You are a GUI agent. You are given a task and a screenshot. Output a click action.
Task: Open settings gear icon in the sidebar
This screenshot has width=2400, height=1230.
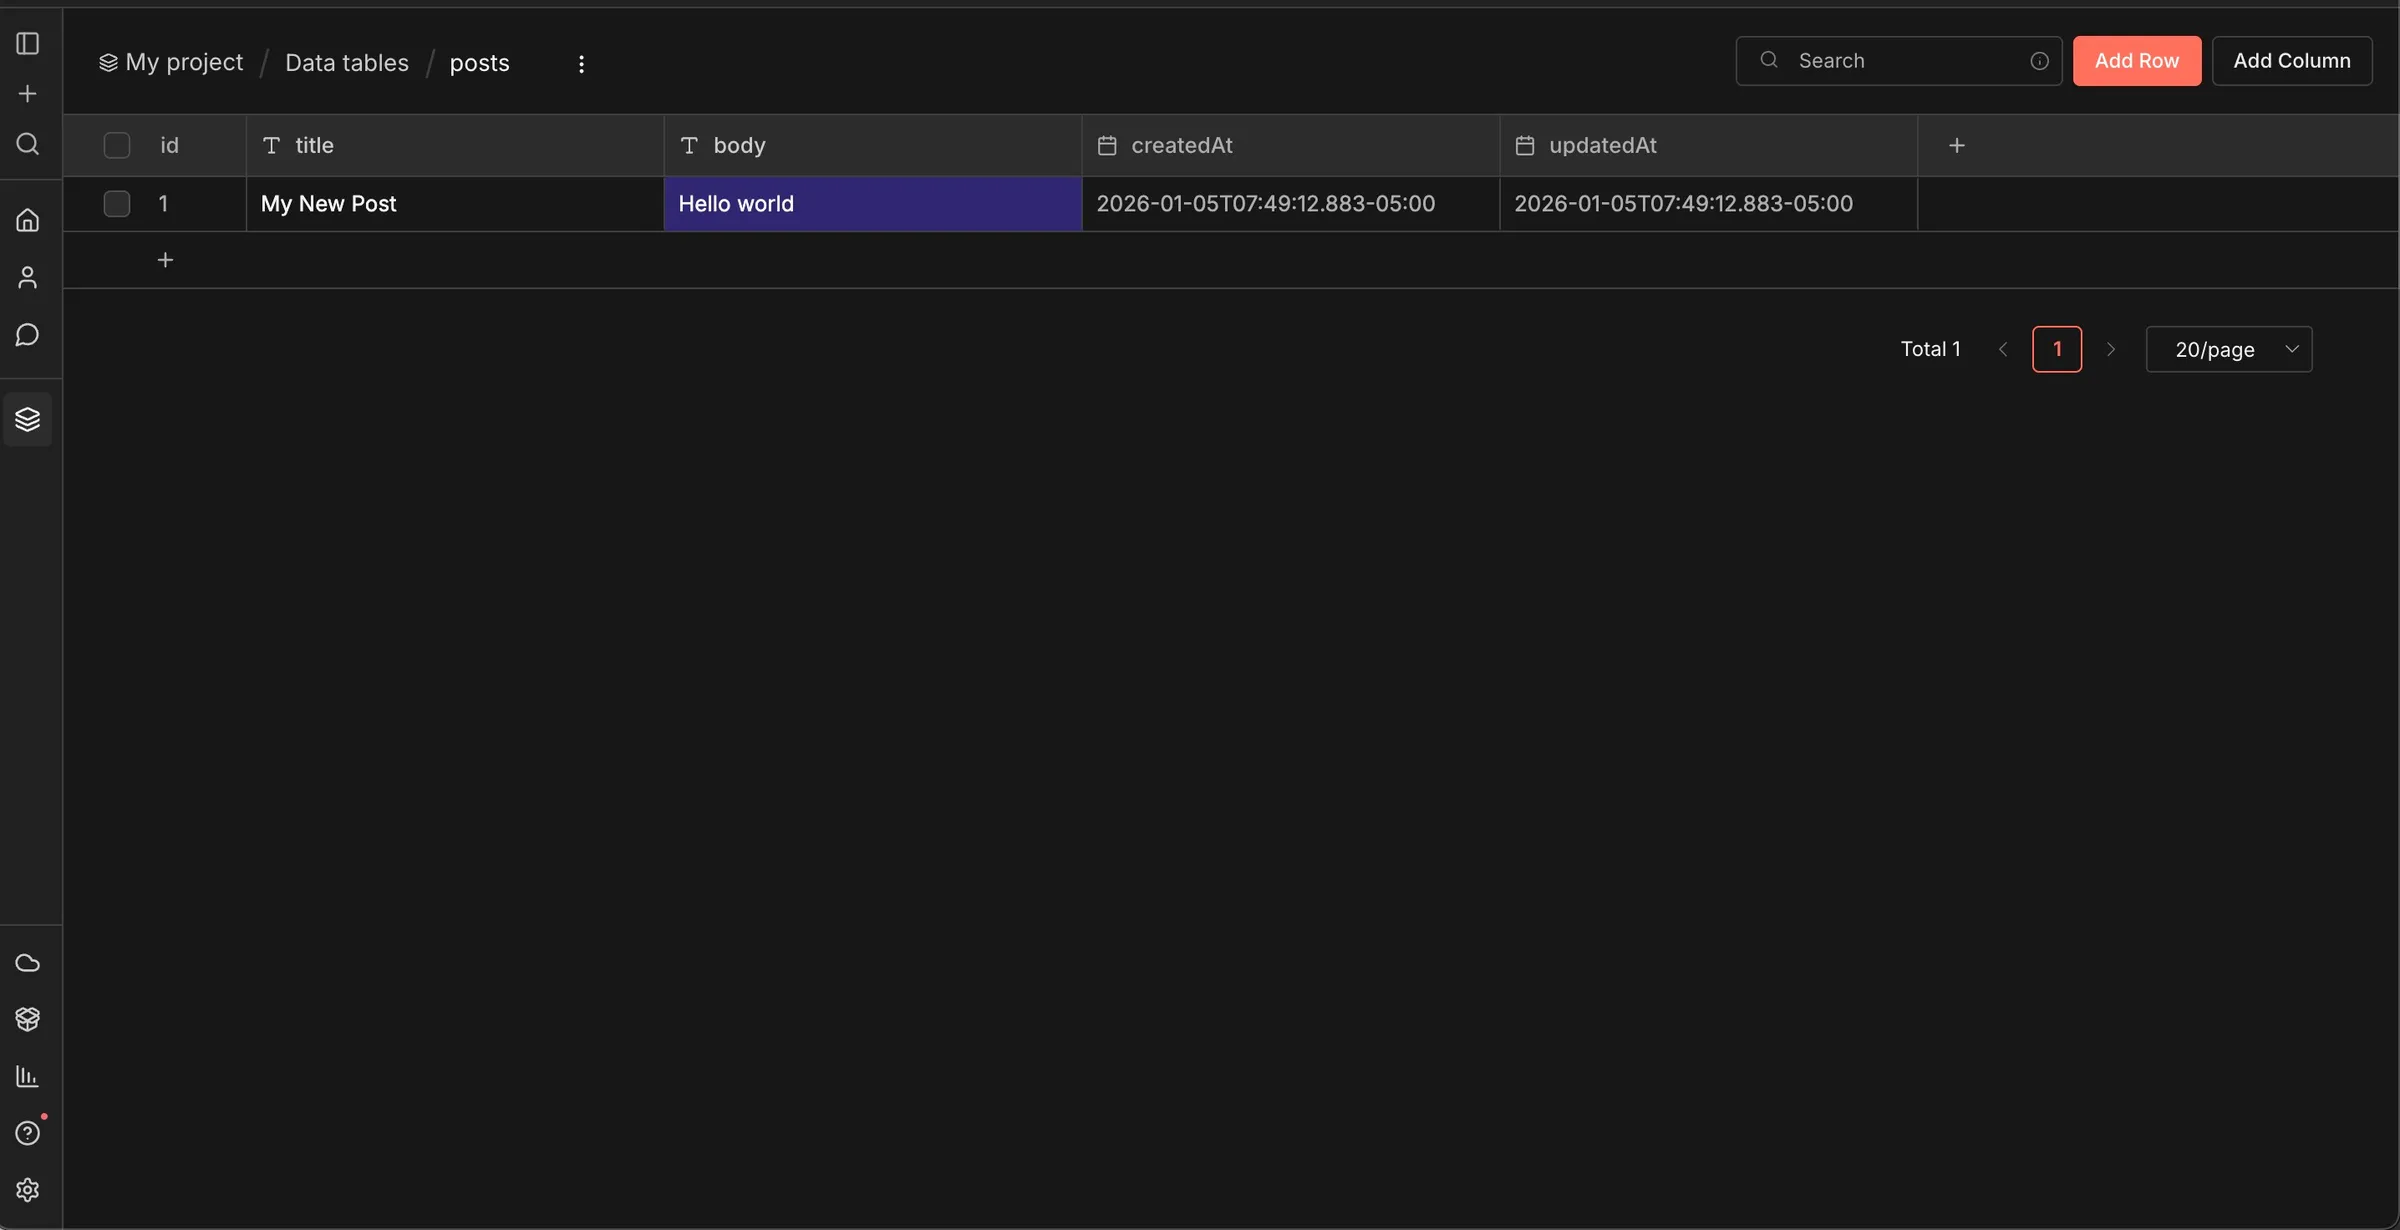pos(28,1190)
